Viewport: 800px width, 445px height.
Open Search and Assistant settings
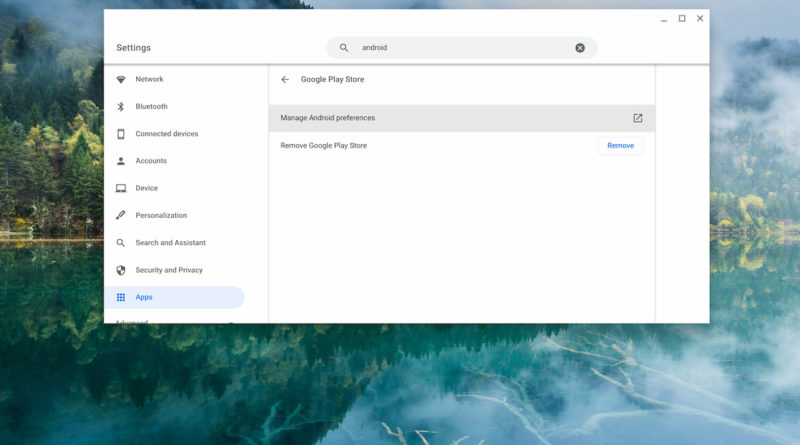170,243
